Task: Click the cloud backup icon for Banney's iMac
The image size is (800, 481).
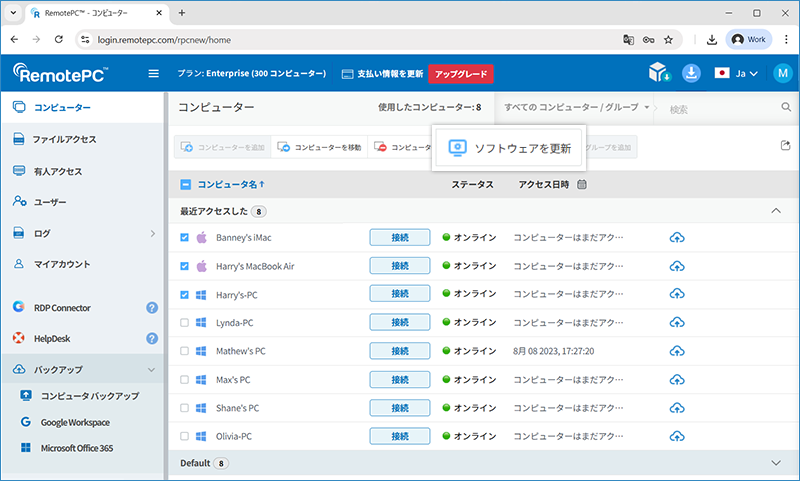Action: point(677,237)
